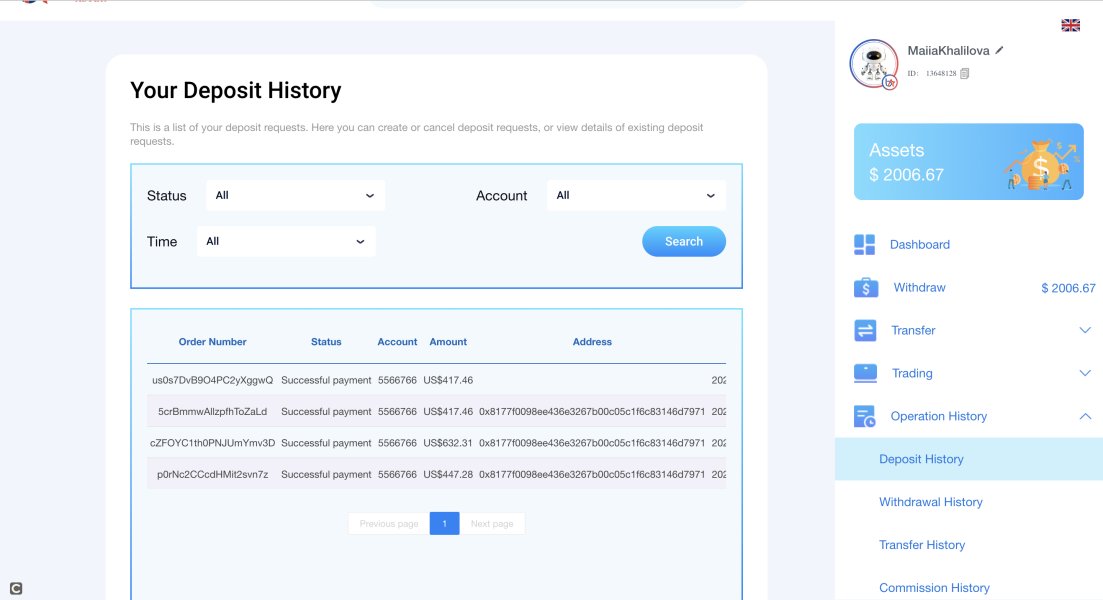Select the Transfer menu item

pyautogui.click(x=913, y=330)
